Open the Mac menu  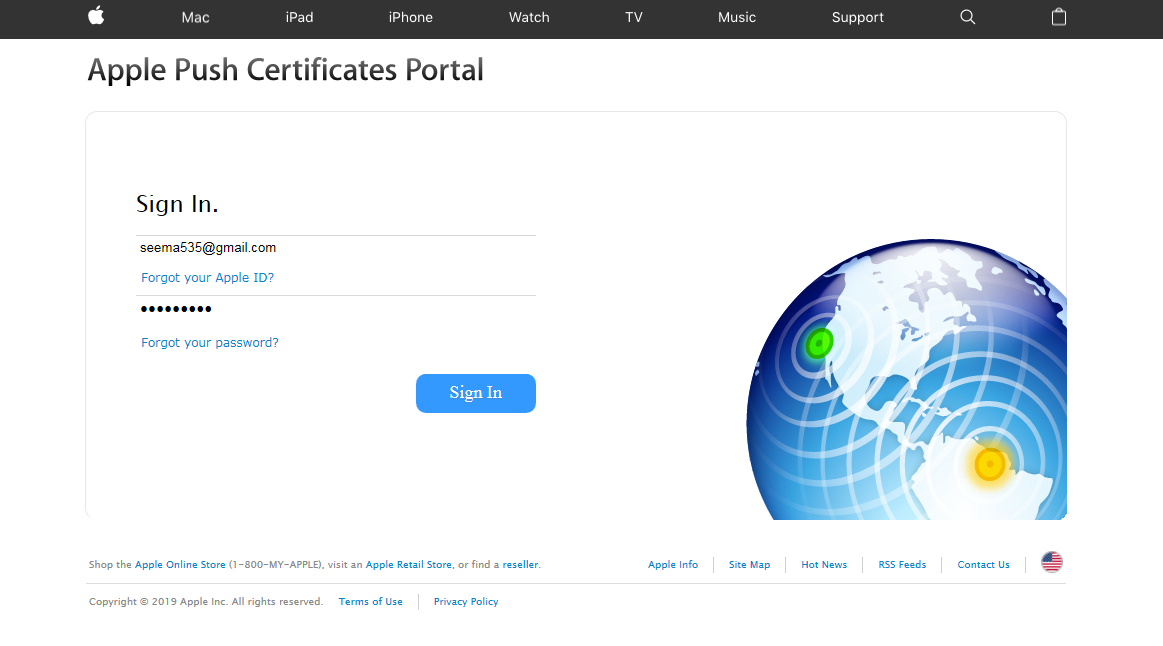195,17
